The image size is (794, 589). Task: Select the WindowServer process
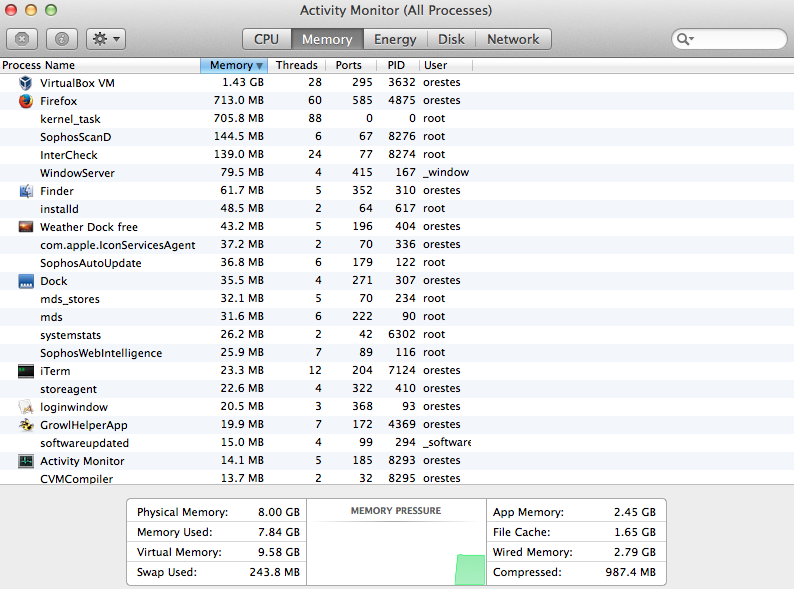(397, 173)
